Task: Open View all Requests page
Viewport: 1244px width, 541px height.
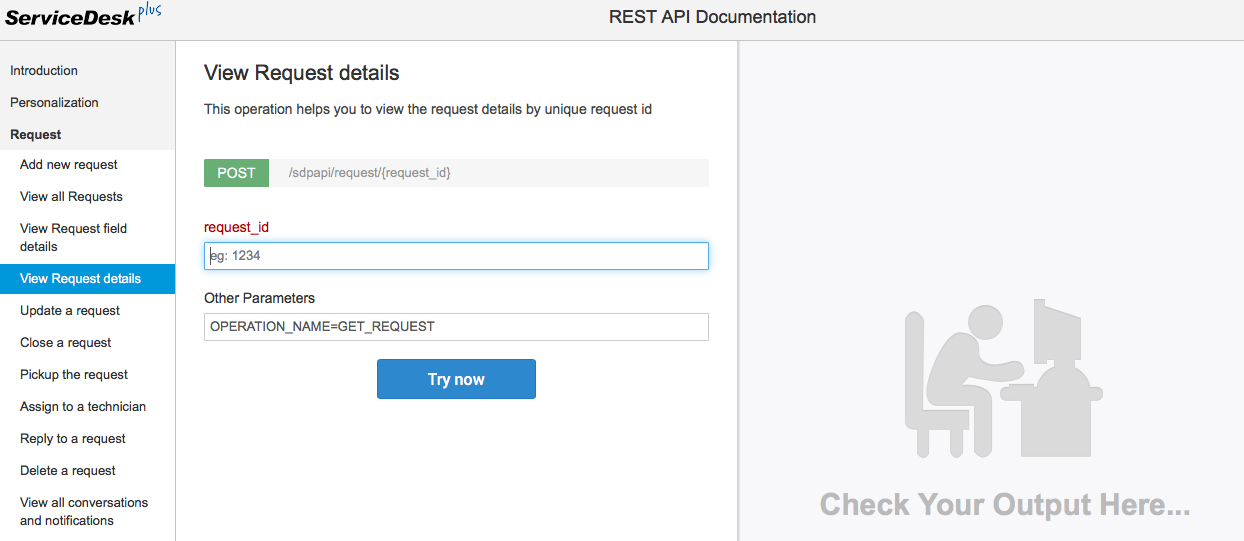Action: pos(71,197)
